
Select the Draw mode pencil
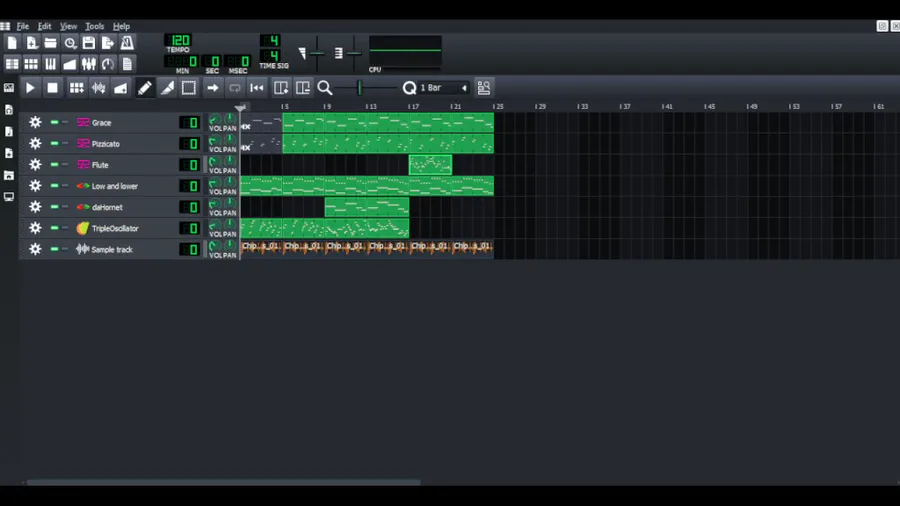[x=145, y=88]
